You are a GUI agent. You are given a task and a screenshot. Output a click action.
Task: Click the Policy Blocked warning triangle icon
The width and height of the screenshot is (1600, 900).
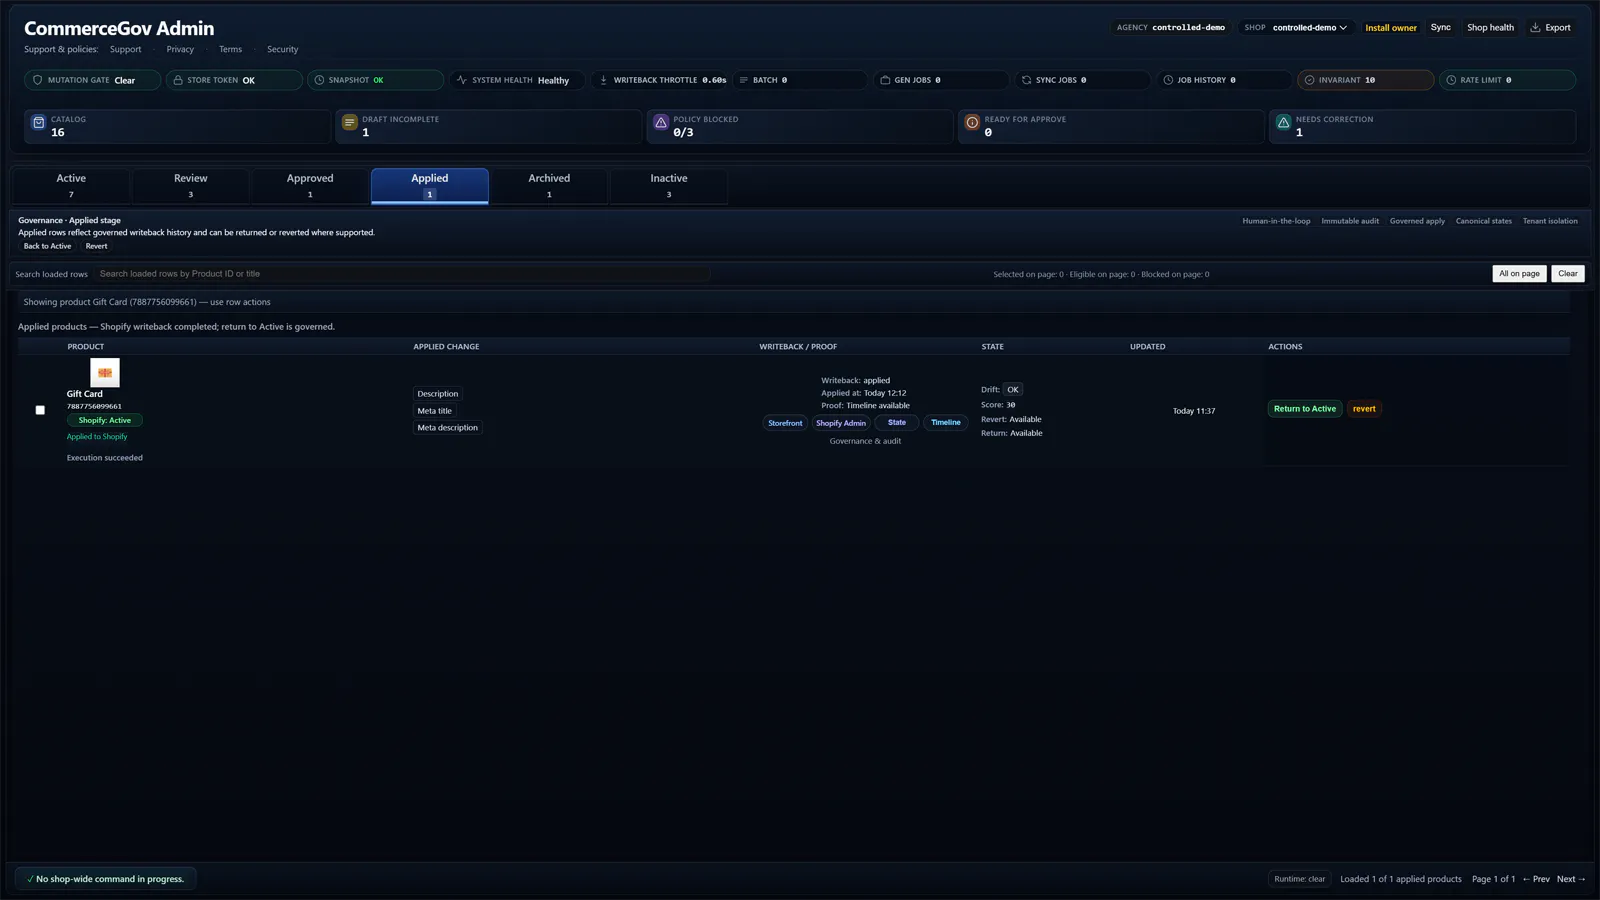pyautogui.click(x=660, y=122)
